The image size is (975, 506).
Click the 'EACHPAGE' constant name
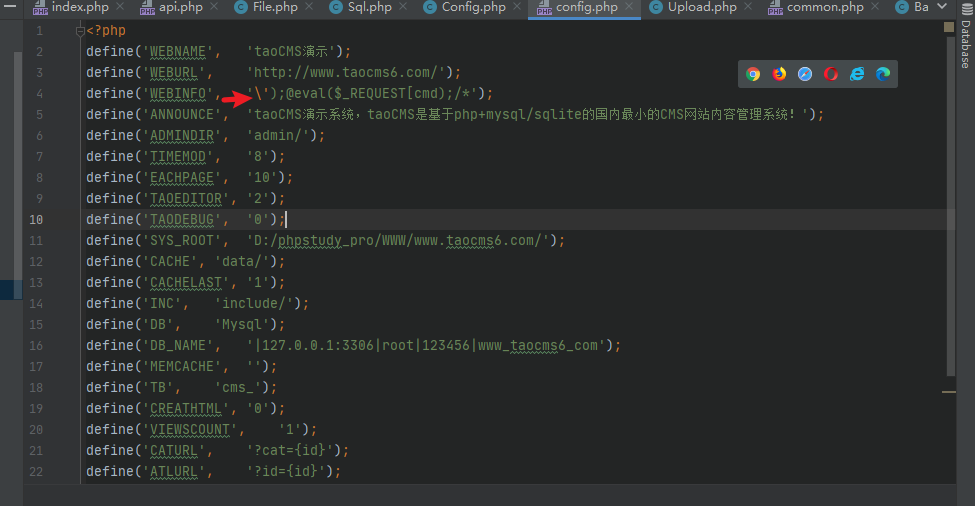point(182,178)
